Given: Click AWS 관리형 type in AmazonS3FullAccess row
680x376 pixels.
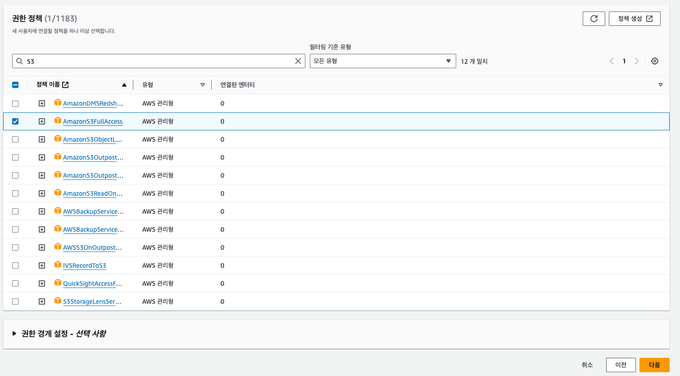Looking at the screenshot, I should pos(158,121).
